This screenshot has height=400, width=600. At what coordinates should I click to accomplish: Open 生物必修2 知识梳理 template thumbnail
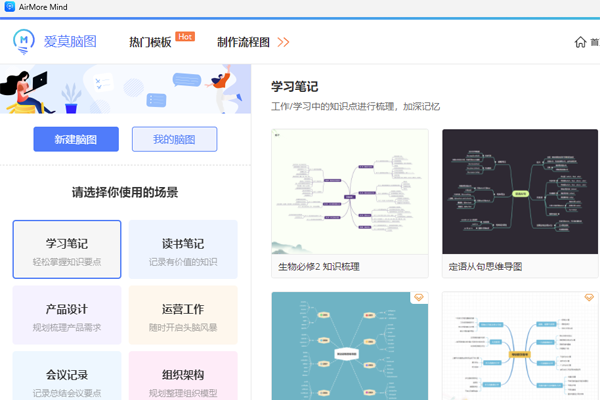pyautogui.click(x=350, y=191)
